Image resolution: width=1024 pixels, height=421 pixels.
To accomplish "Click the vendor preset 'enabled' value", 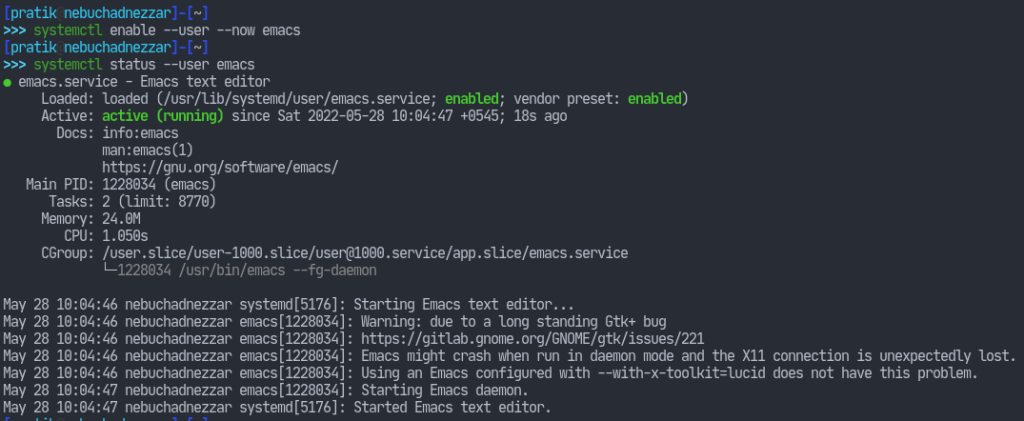I will point(654,99).
